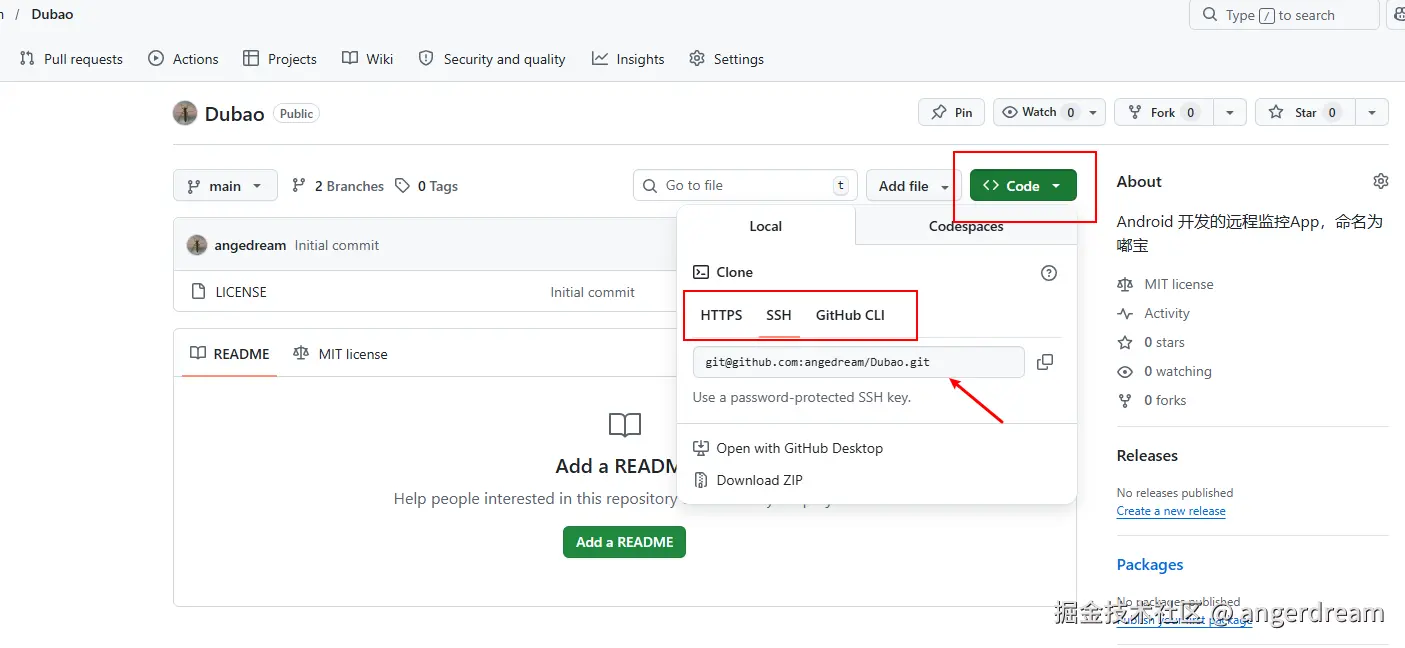Click the Releases heading

(x=1147, y=455)
